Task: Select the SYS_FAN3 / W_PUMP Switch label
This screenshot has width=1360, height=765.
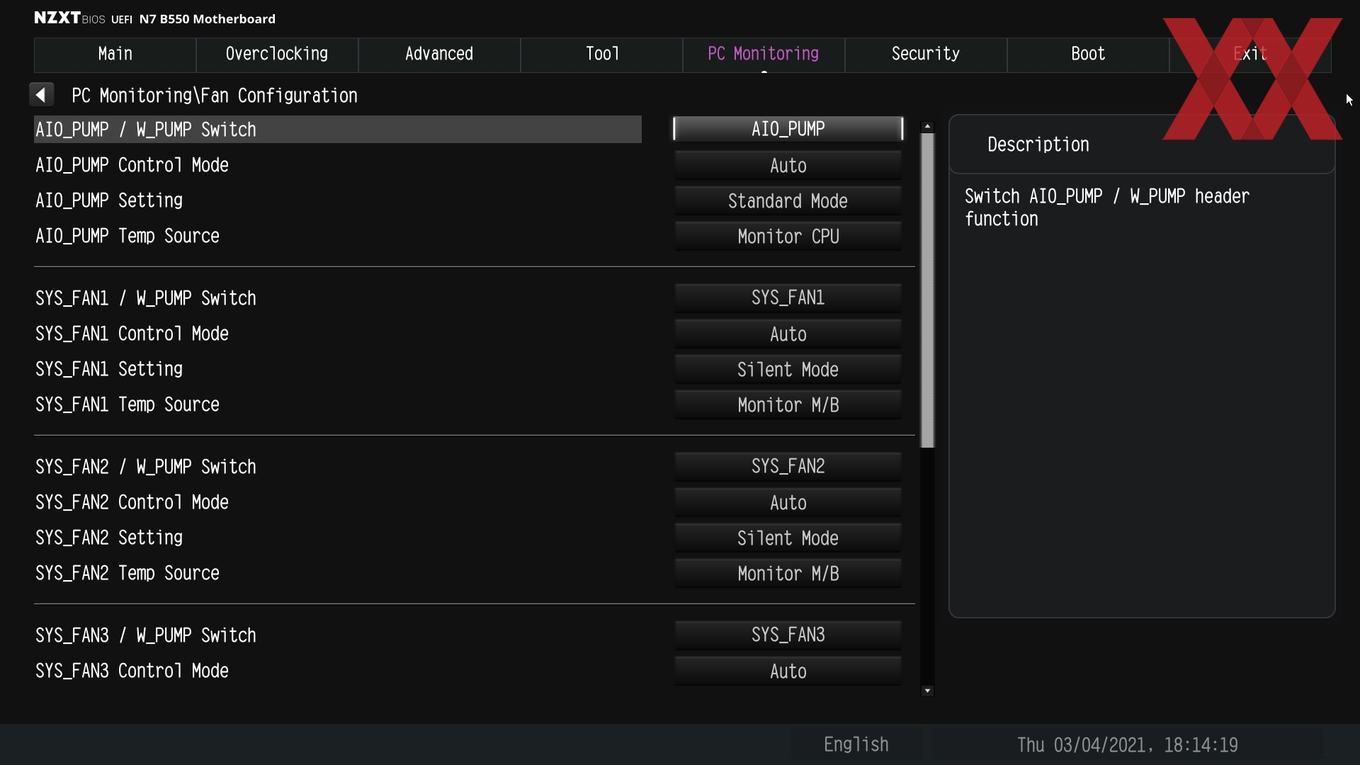Action: click(x=146, y=635)
